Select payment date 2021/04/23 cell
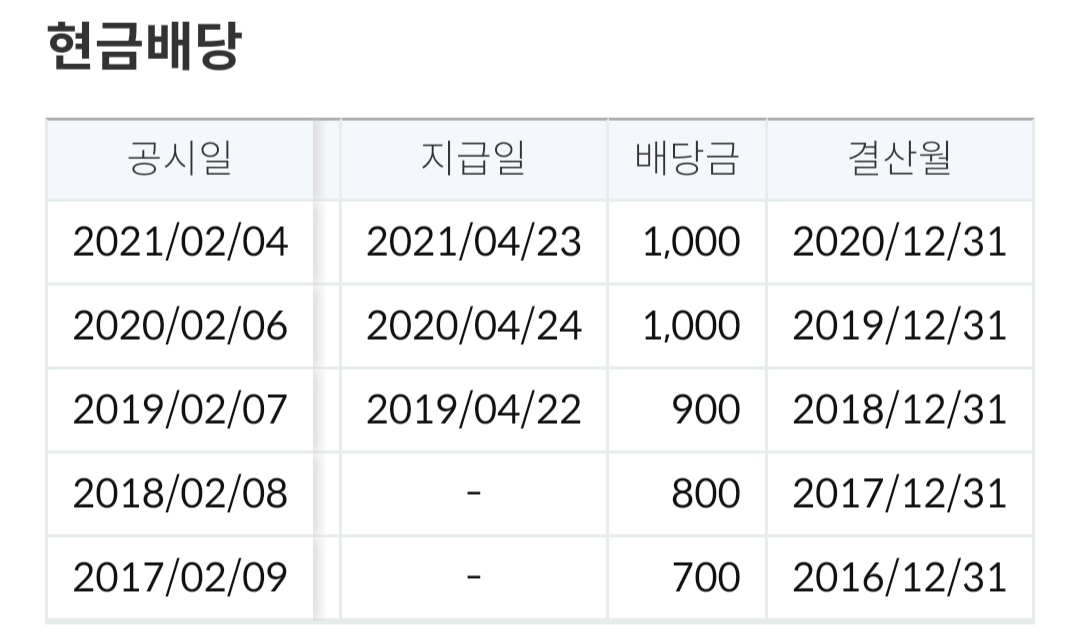 pyautogui.click(x=474, y=242)
